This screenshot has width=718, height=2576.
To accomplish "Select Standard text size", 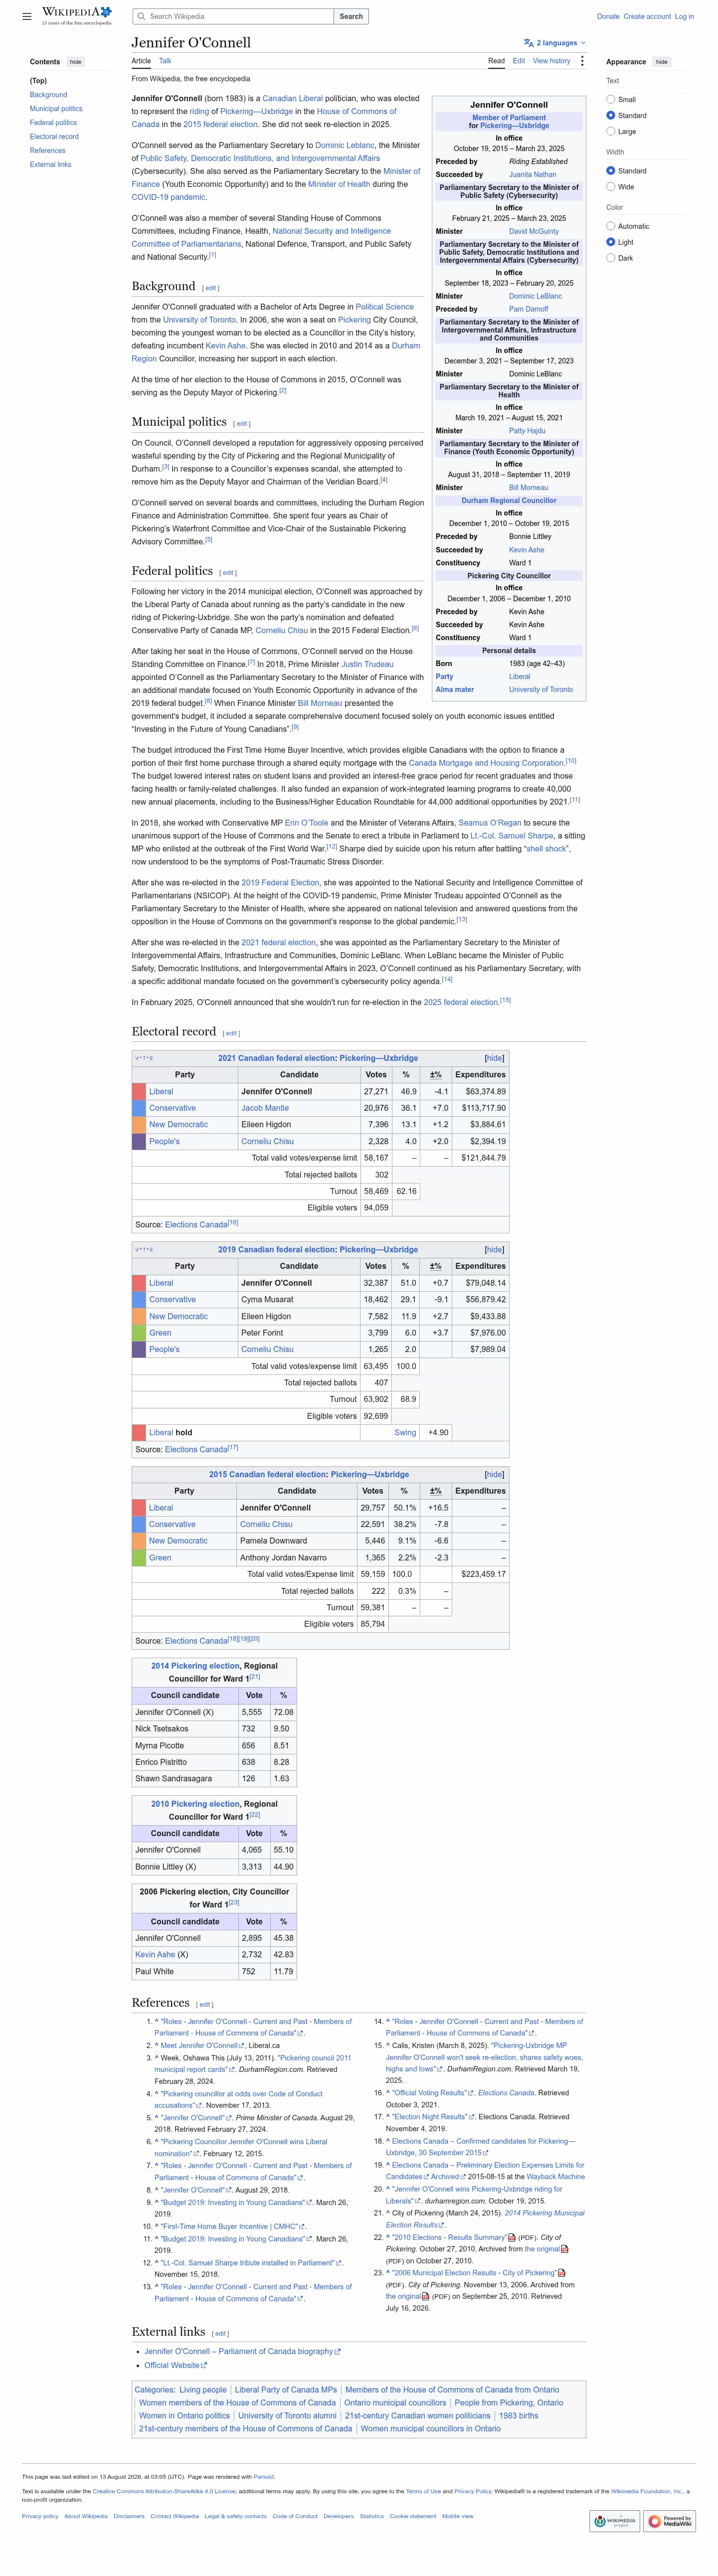I will (x=610, y=115).
